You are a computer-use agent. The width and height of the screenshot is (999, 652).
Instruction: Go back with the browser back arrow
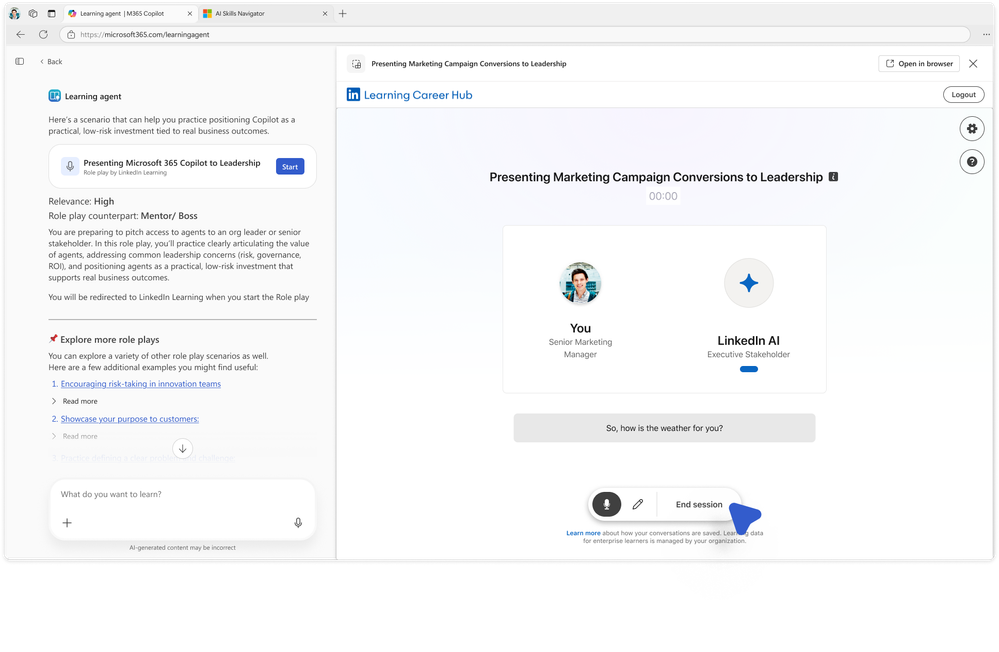point(20,34)
